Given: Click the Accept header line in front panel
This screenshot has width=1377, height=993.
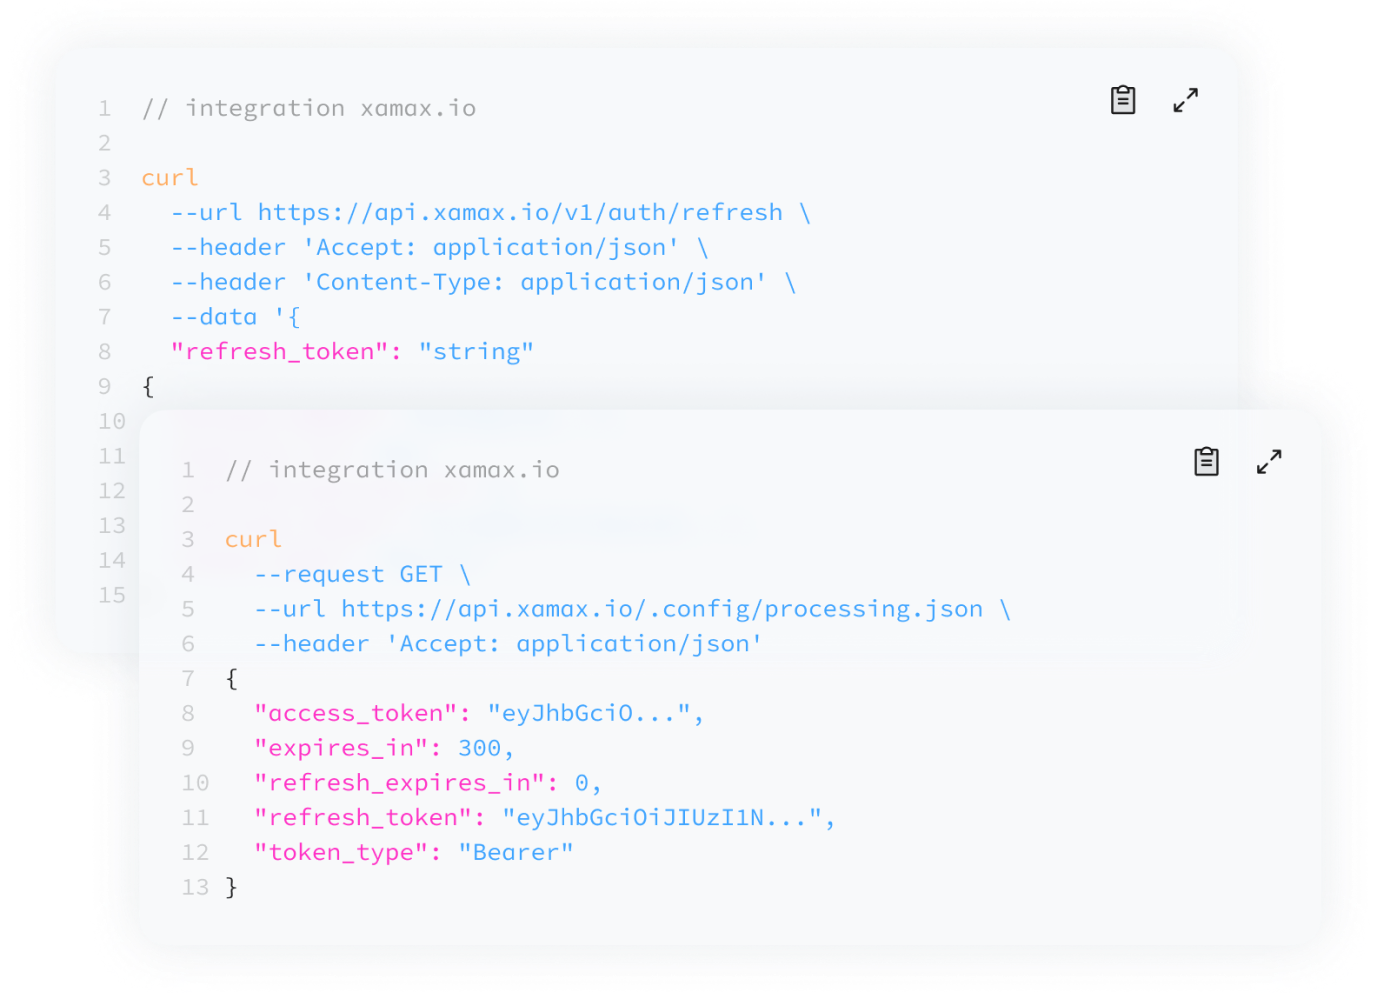Looking at the screenshot, I should coord(508,644).
